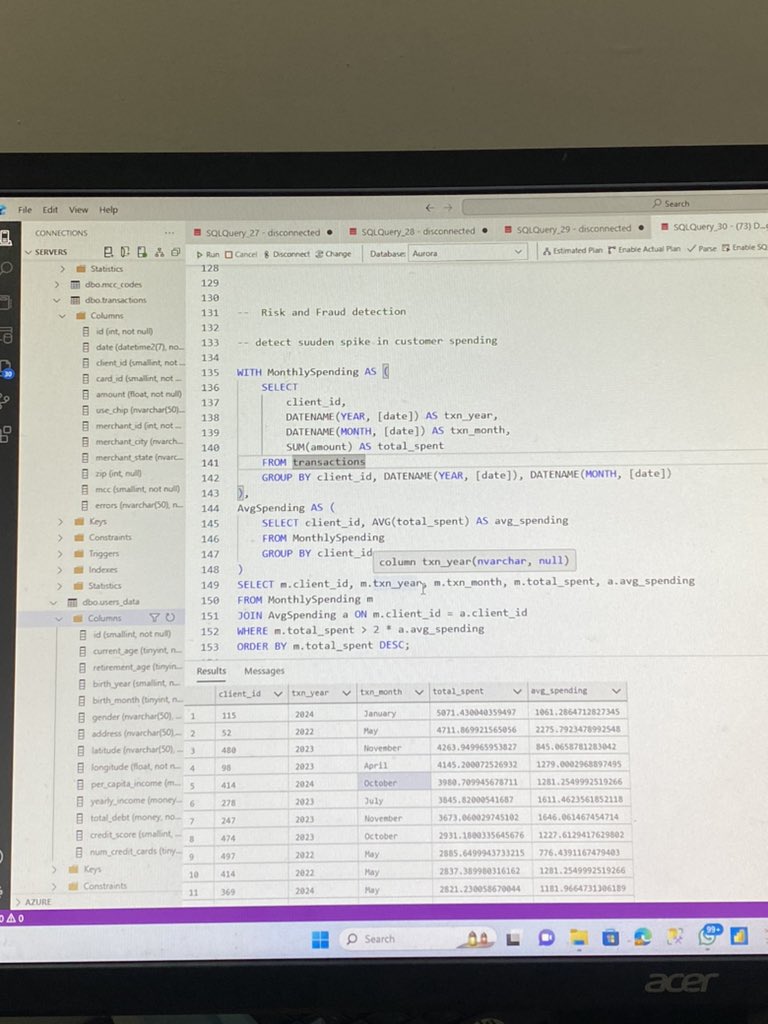Image resolution: width=768 pixels, height=1024 pixels.
Task: Open the Database dropdown showing Aurora
Action: (x=467, y=253)
